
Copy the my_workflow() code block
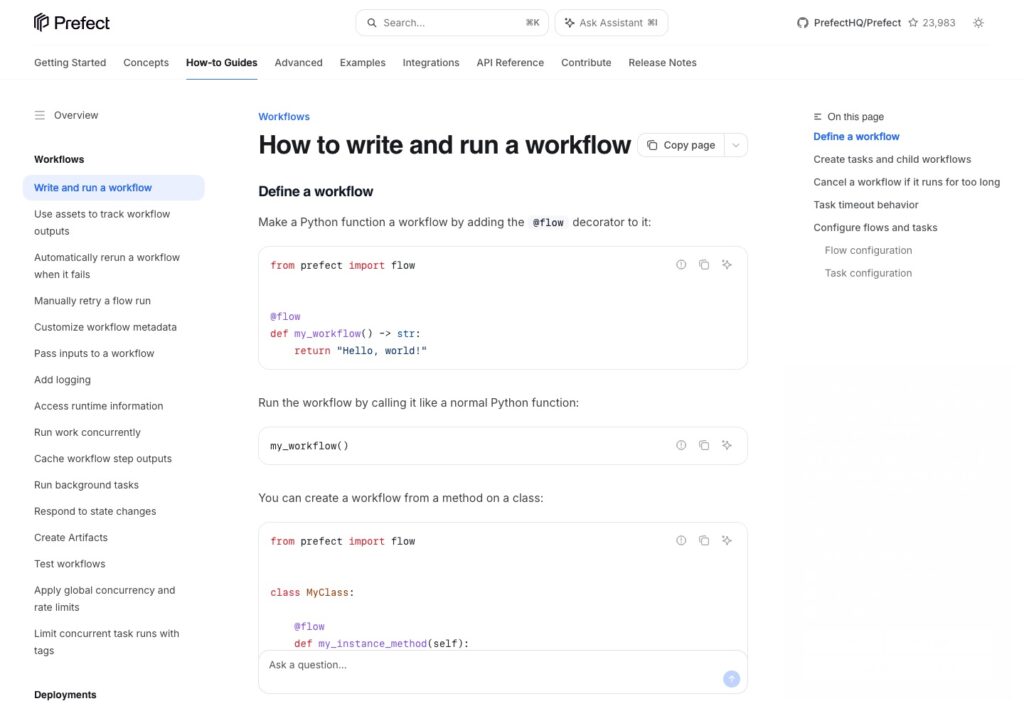tap(704, 445)
